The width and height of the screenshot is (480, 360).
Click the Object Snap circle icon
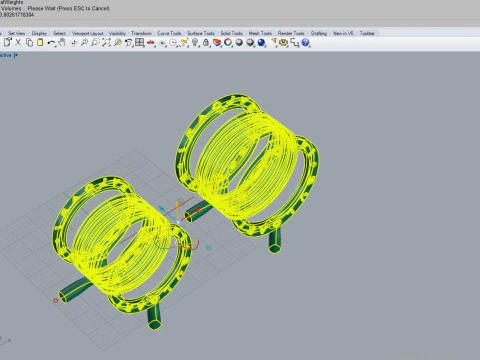point(173,43)
